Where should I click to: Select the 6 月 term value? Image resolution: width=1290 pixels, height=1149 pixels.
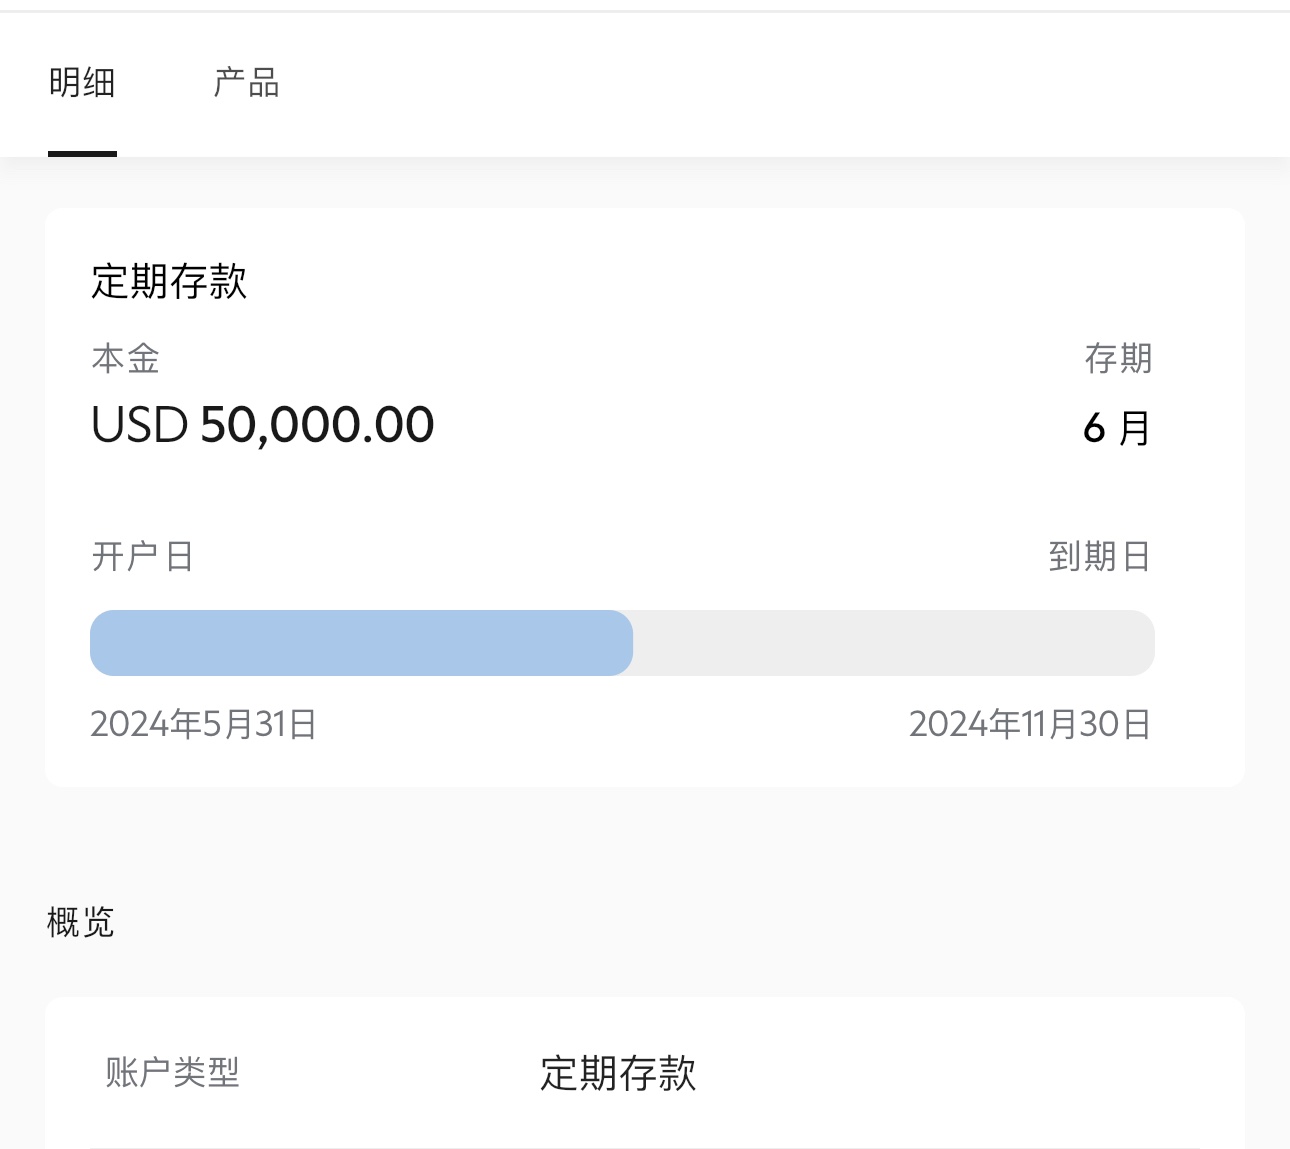click(x=1118, y=428)
